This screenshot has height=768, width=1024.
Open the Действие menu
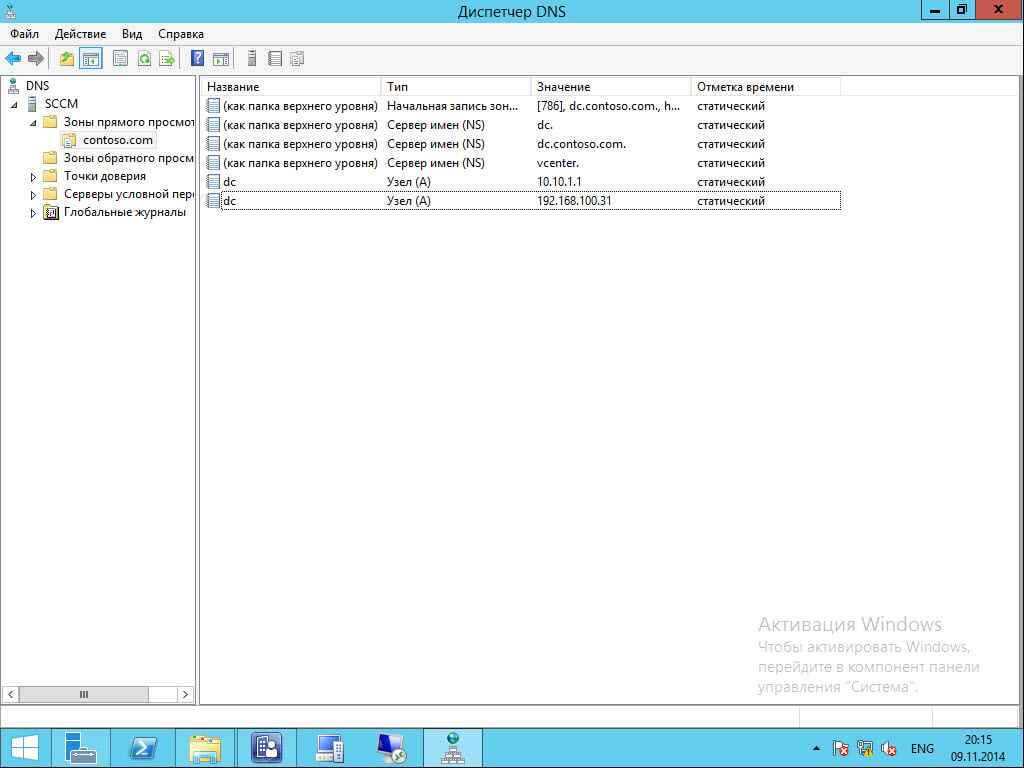(x=80, y=34)
